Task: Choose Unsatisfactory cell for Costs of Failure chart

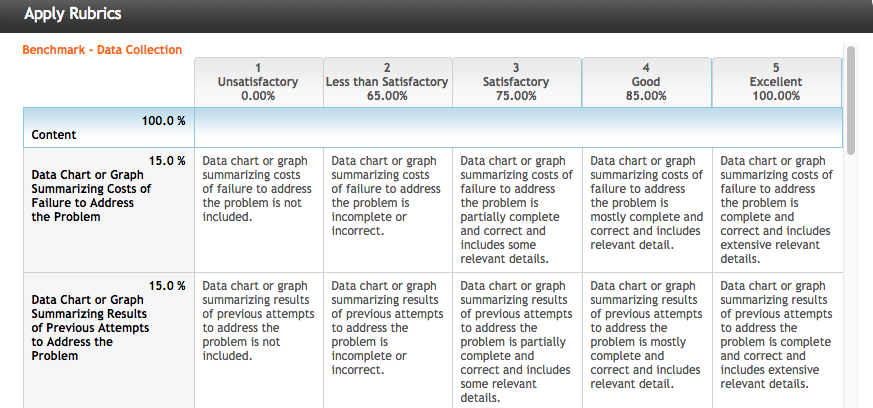Action: (x=258, y=210)
